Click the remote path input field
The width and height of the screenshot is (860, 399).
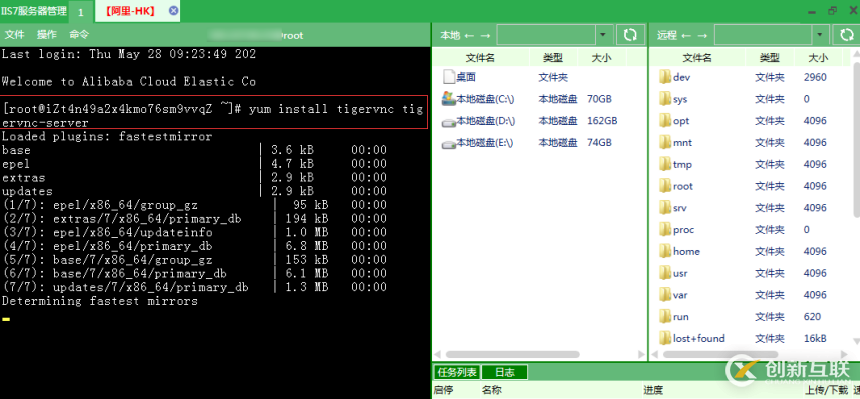coord(763,35)
